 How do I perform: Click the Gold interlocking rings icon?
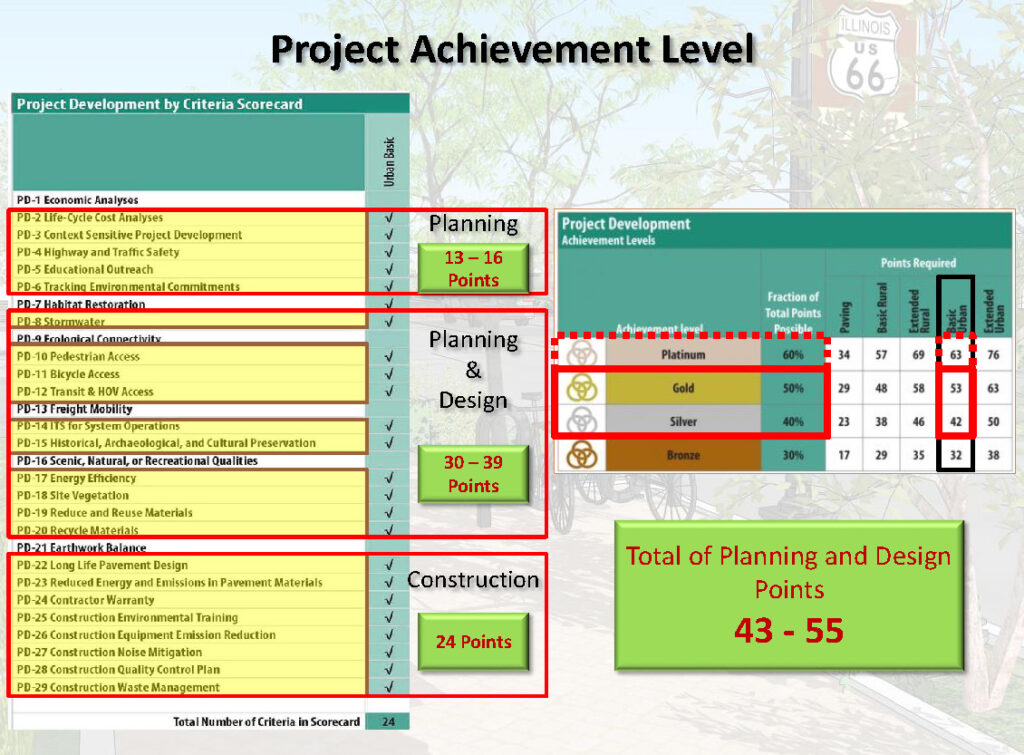point(580,388)
